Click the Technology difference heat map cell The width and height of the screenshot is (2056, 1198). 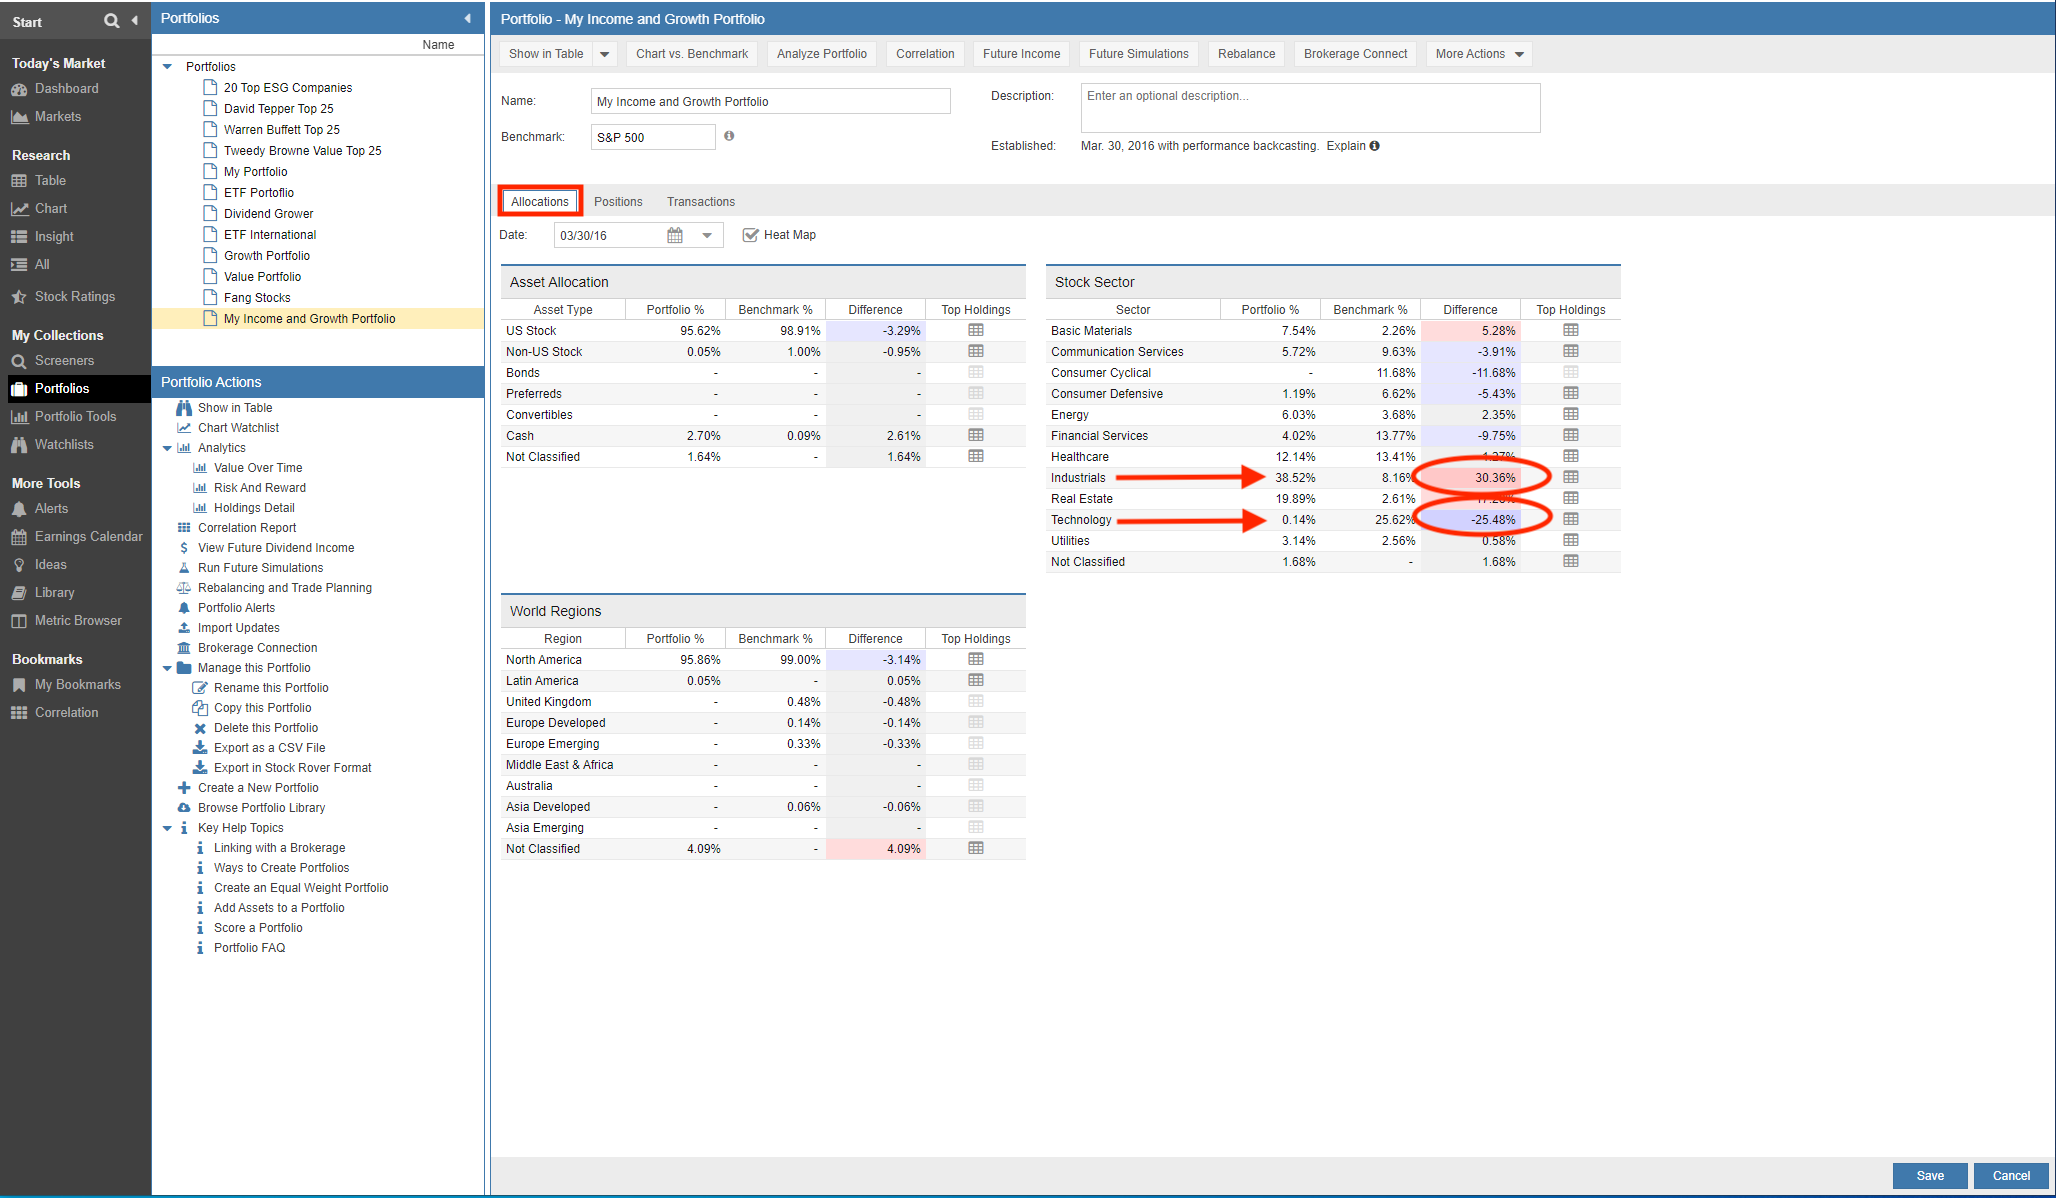[1470, 520]
